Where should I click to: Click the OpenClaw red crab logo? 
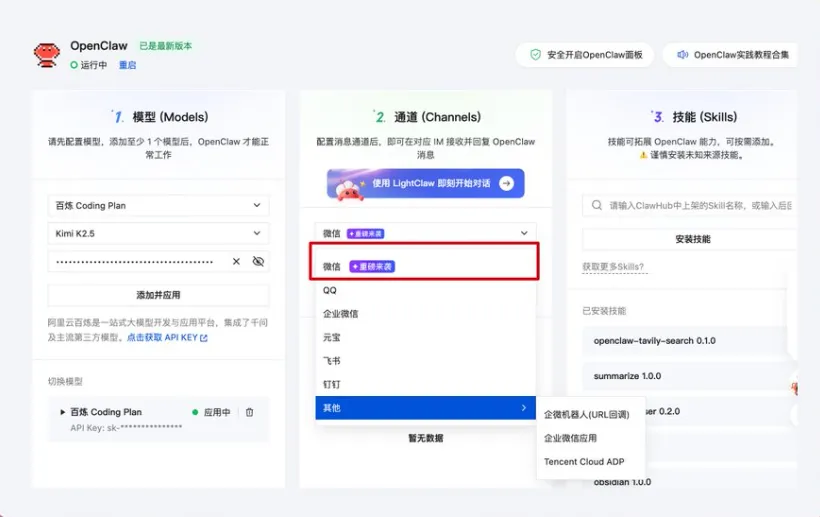point(47,55)
